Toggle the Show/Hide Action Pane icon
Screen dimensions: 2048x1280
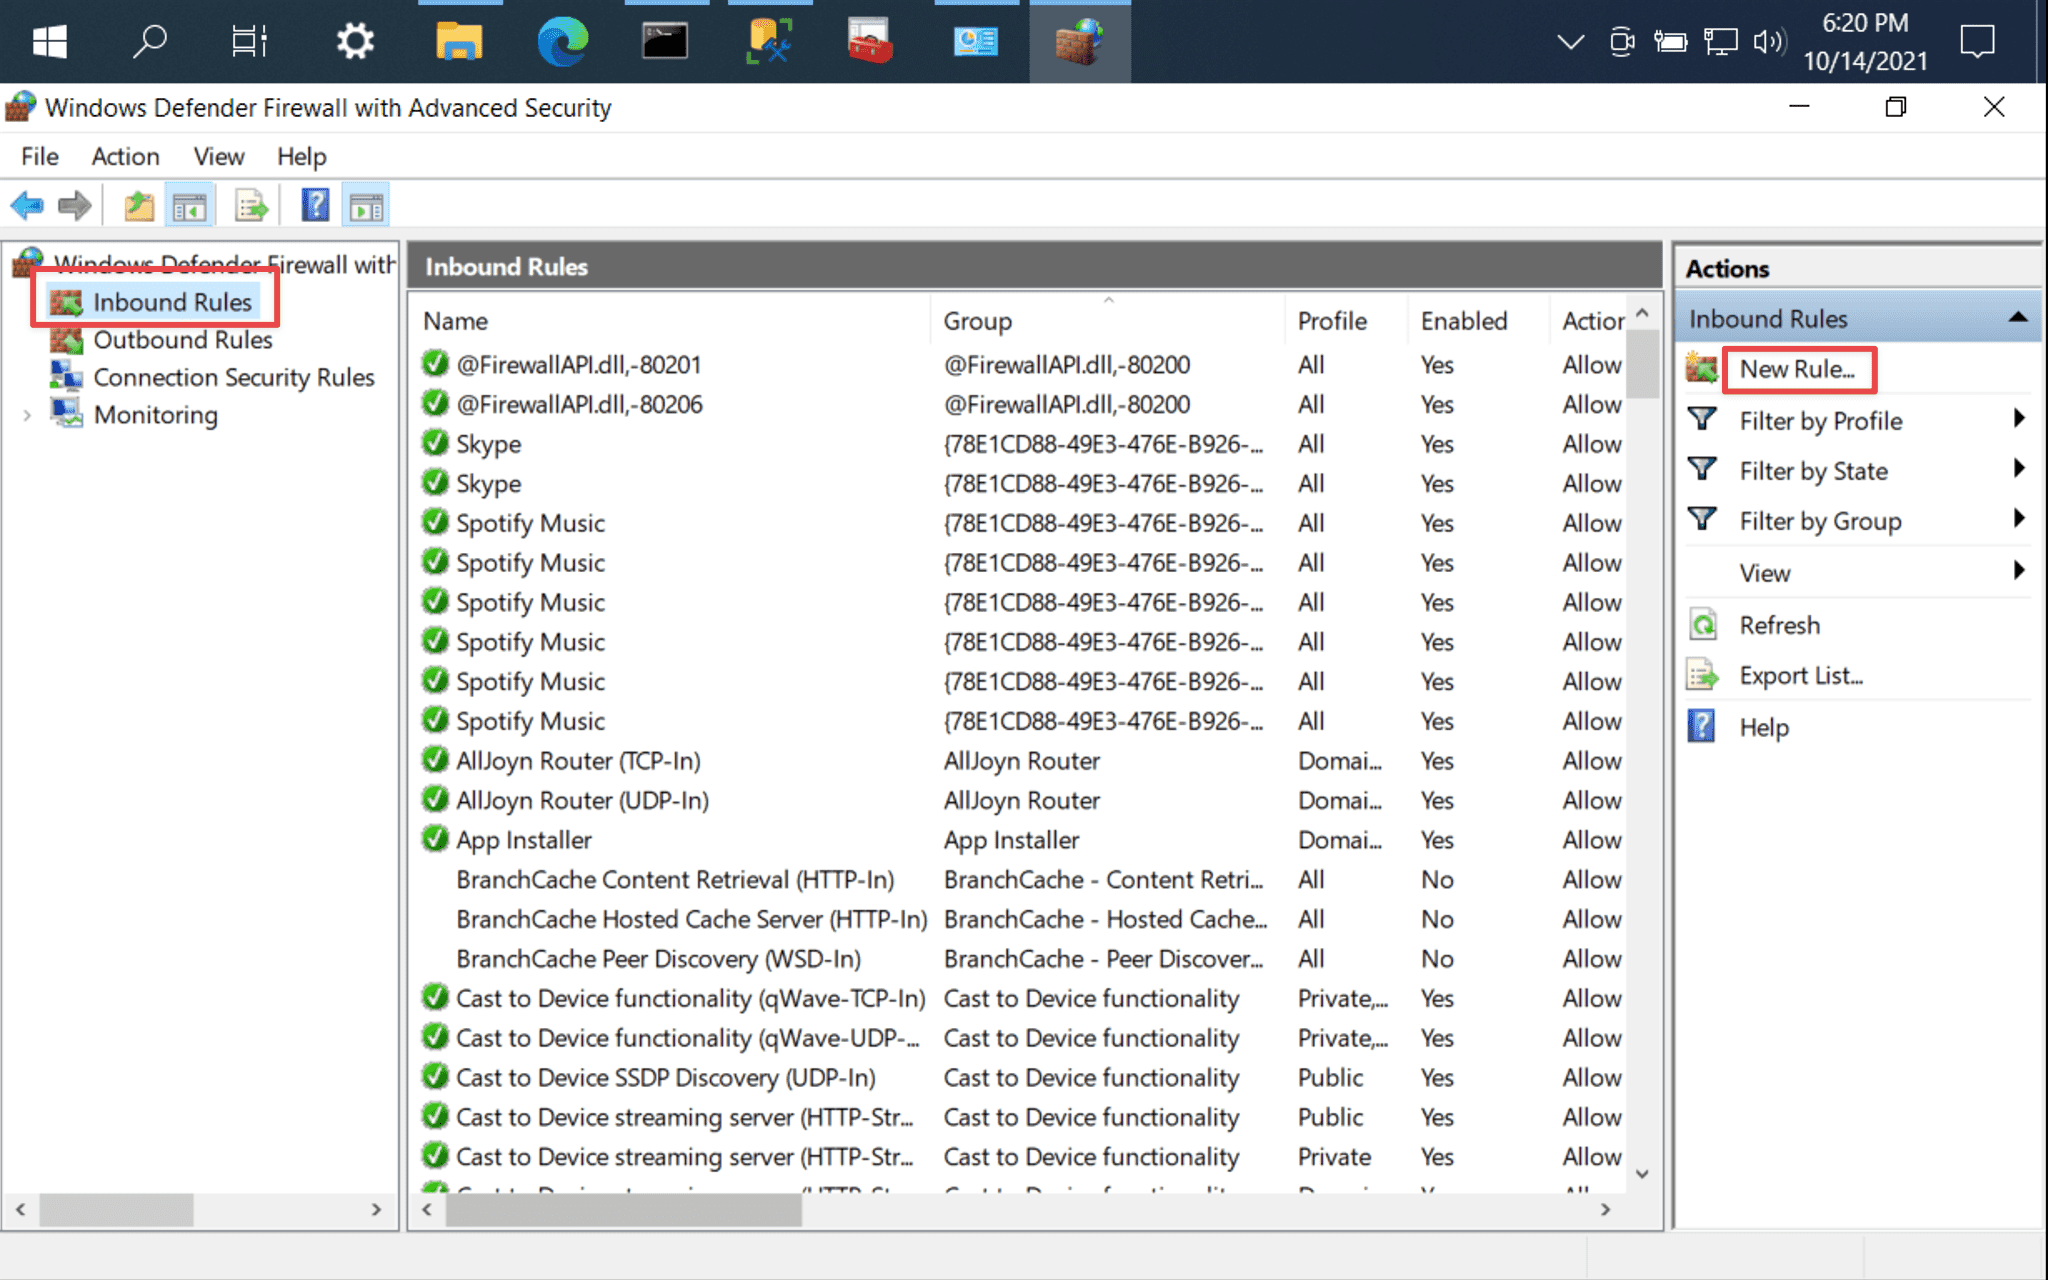[366, 207]
